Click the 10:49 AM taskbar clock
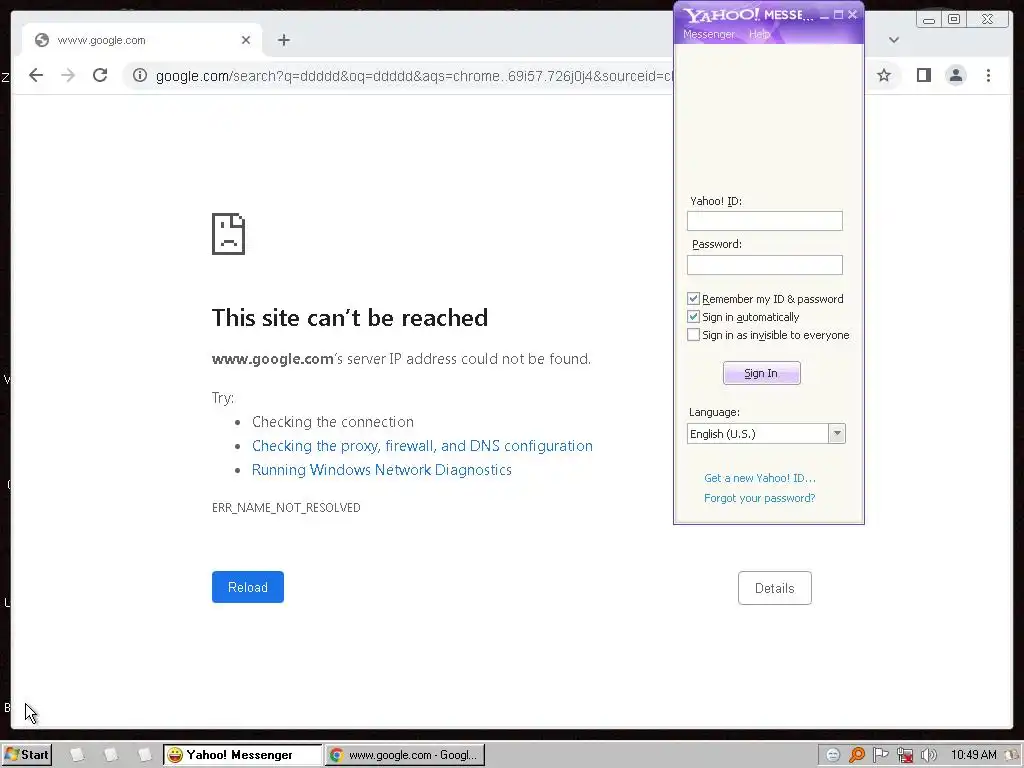The width and height of the screenshot is (1024, 768). click(974, 755)
